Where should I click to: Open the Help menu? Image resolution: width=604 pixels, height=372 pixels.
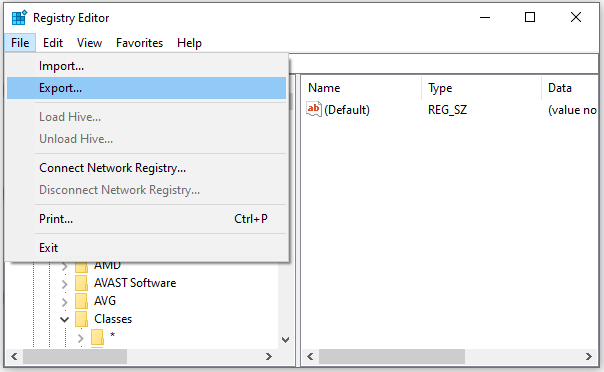(x=189, y=43)
